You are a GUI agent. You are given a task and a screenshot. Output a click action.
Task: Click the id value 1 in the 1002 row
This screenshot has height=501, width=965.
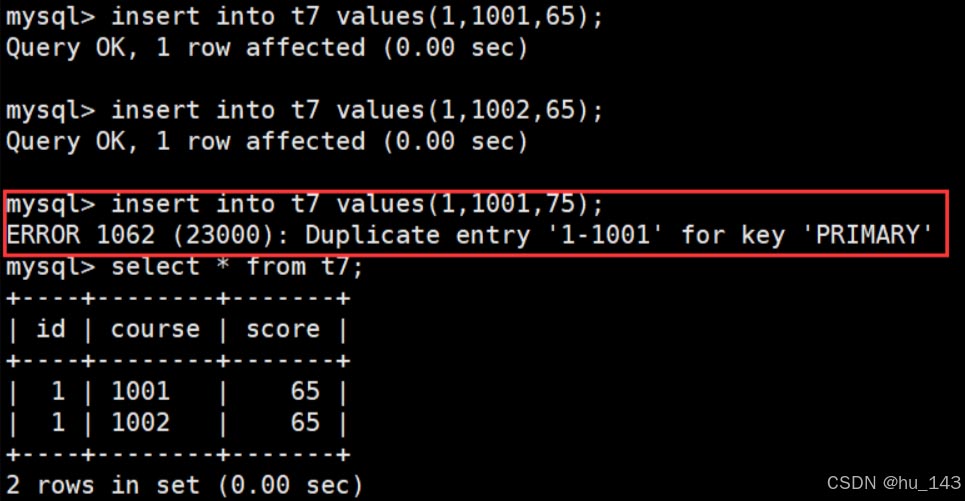[58, 423]
